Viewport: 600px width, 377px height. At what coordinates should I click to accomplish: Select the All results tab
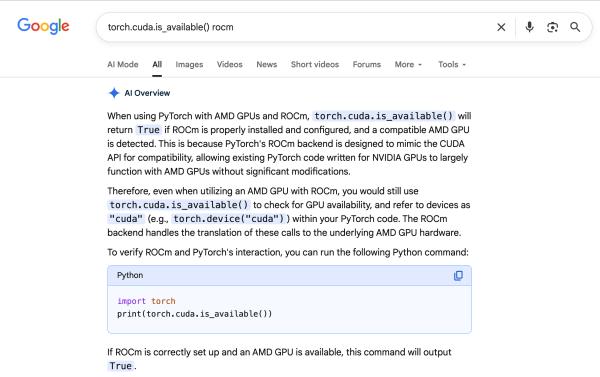pos(157,64)
